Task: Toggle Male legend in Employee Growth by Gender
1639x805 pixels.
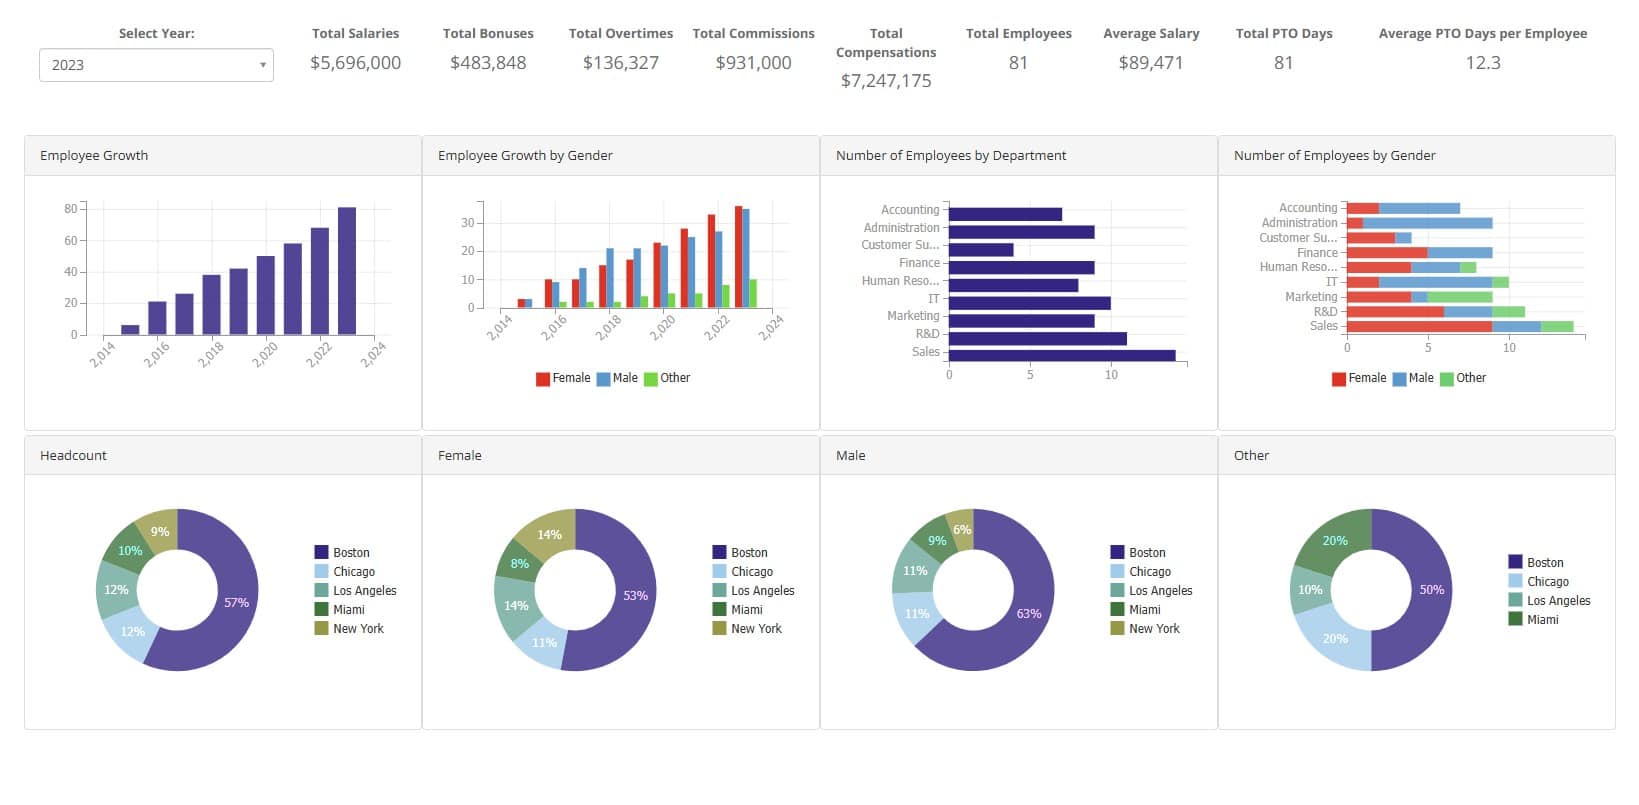Action: (x=617, y=378)
